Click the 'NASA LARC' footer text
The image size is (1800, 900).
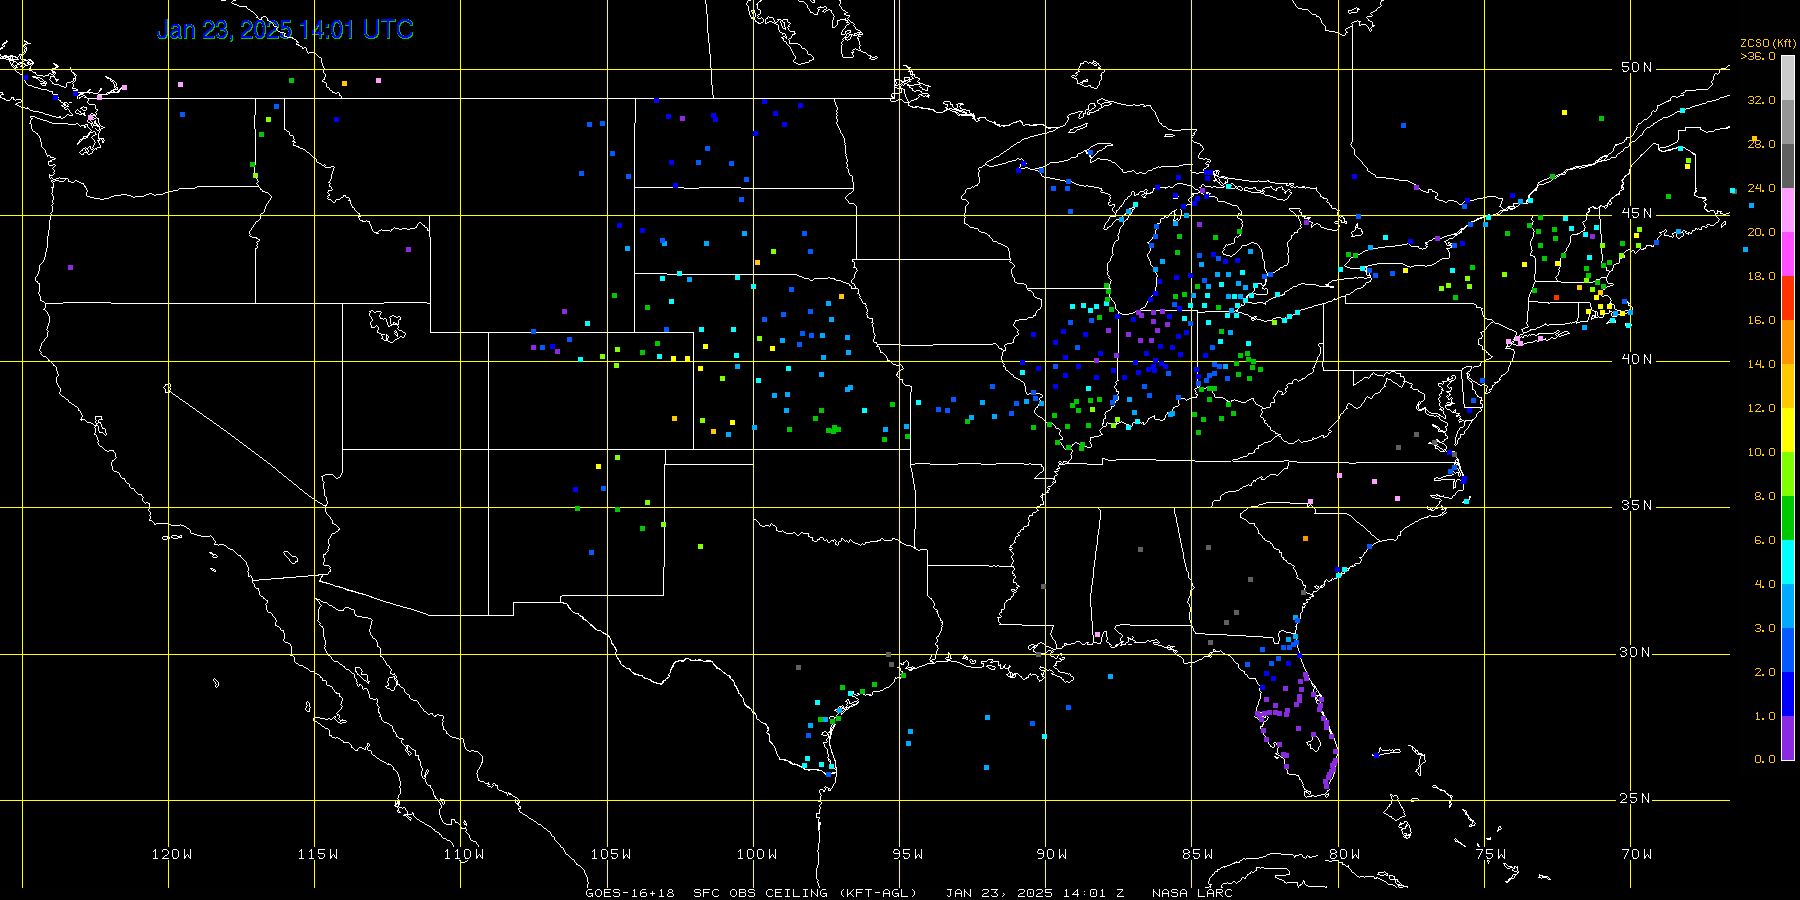[x=1192, y=892]
